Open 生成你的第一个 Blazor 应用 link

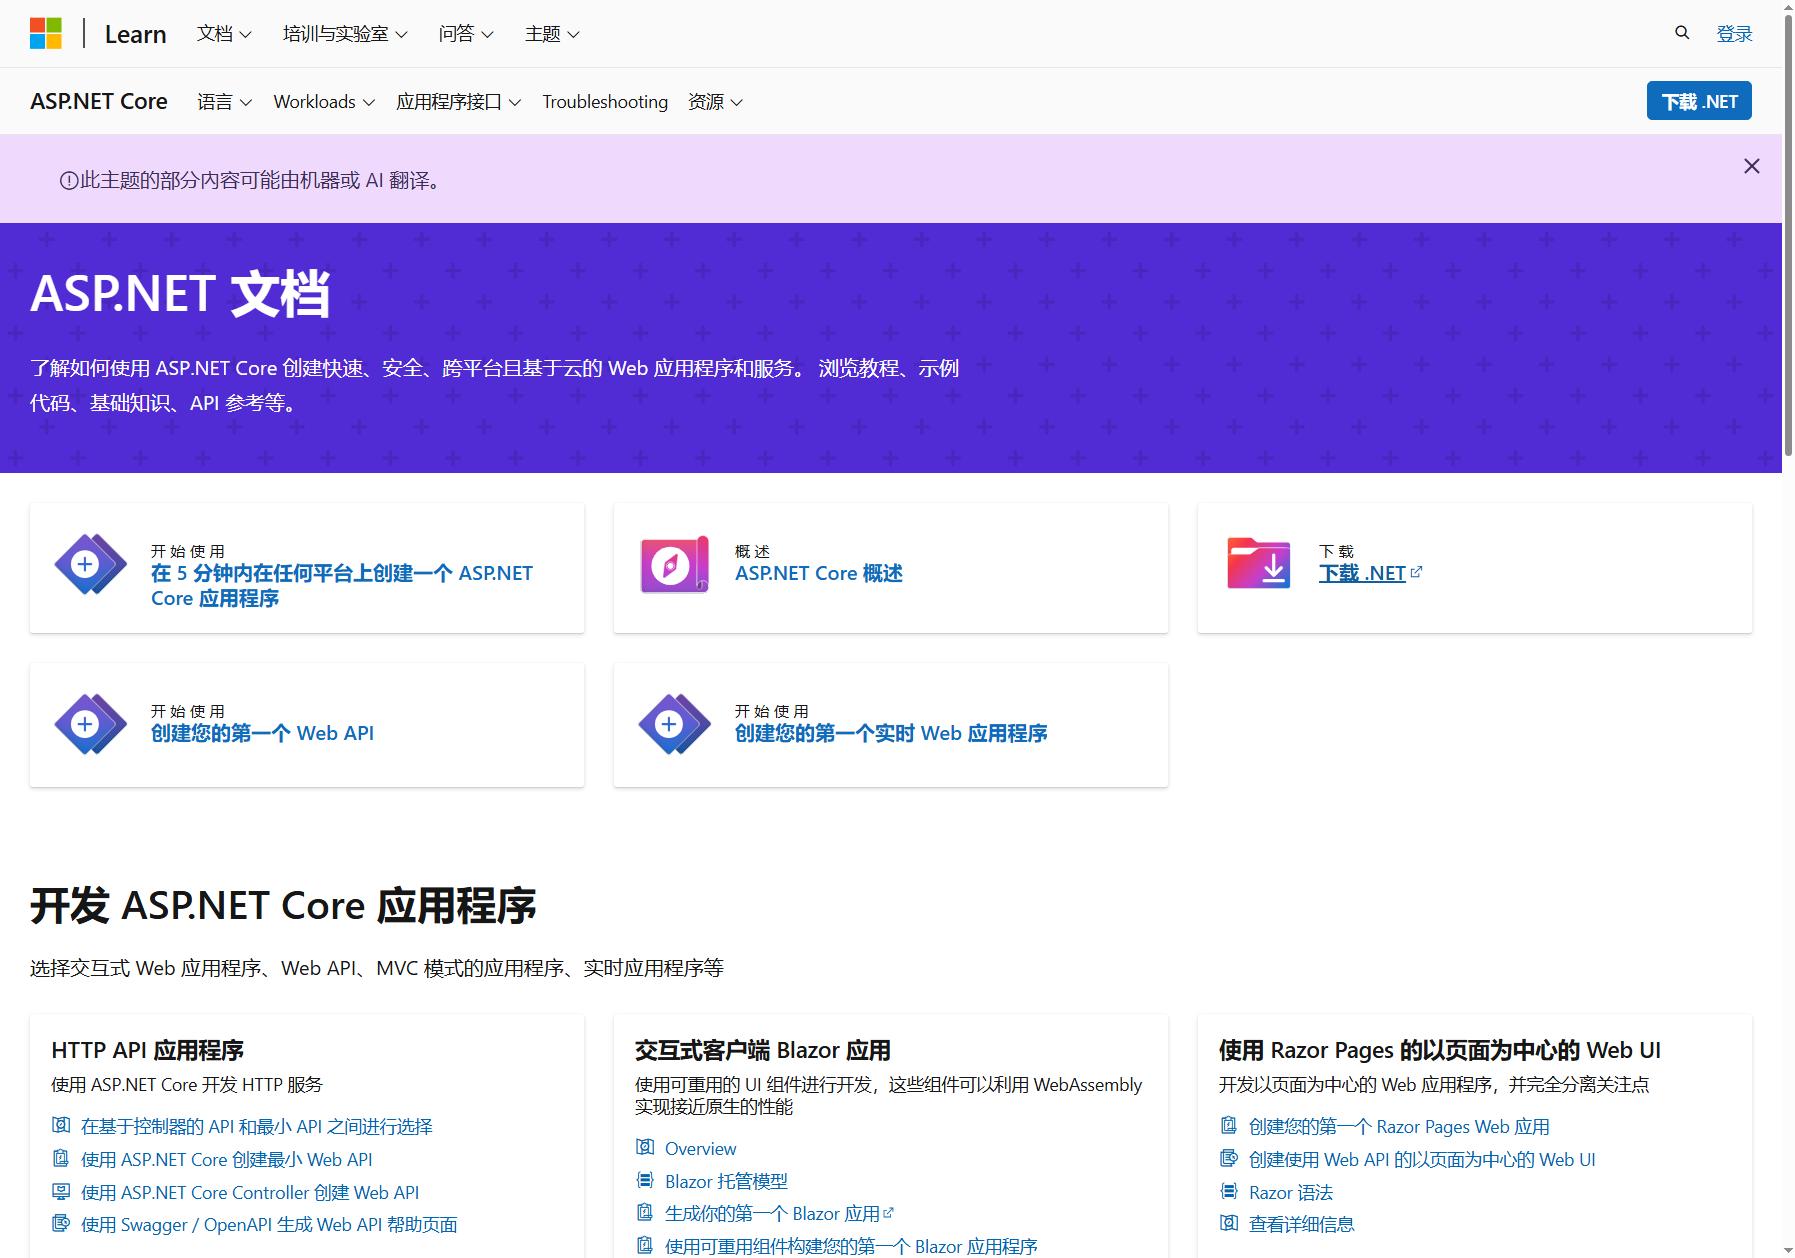tap(779, 1213)
